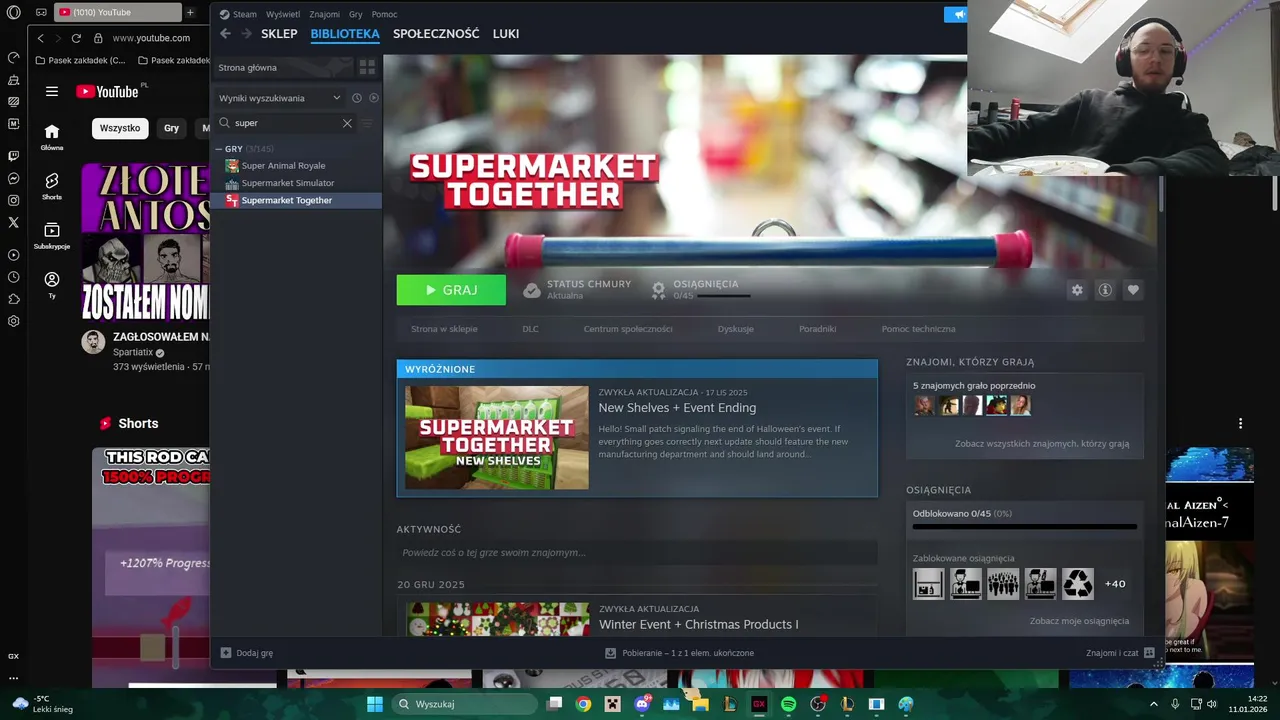Image resolution: width=1280 pixels, height=720 pixels.
Task: Switch to SKLEP tab
Action: tap(279, 33)
